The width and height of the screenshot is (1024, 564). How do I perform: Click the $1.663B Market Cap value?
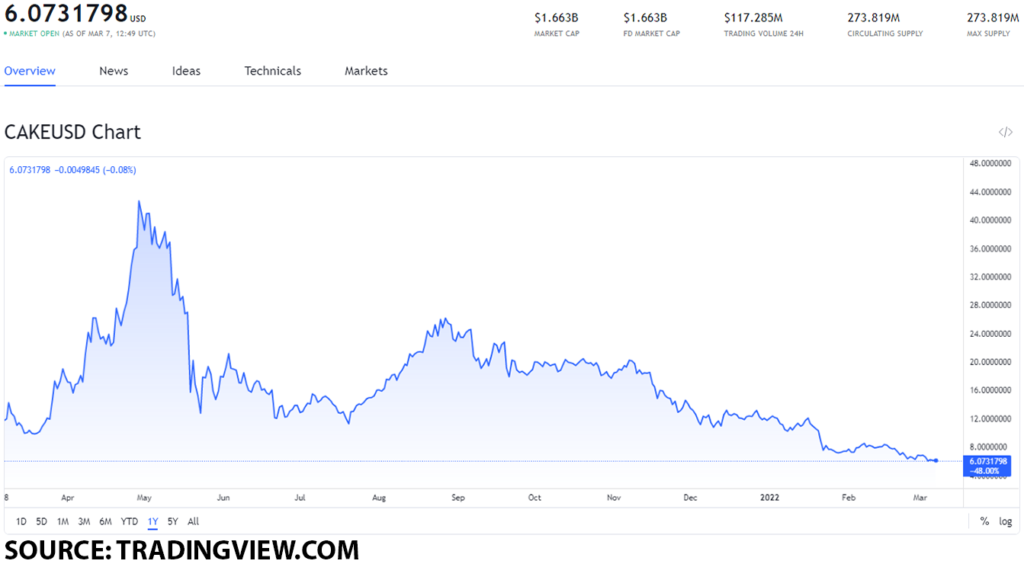point(556,18)
